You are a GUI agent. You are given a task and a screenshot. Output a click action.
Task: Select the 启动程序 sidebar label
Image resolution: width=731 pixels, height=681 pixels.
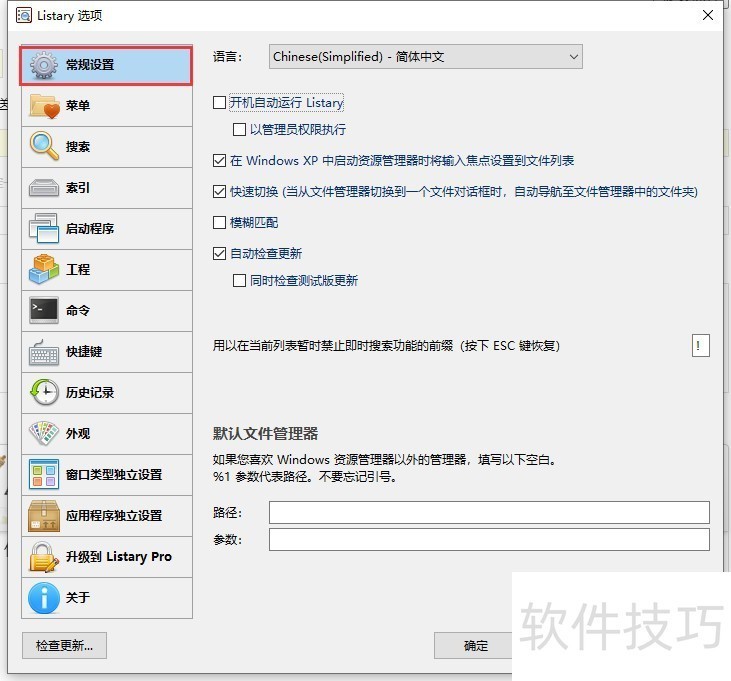point(90,229)
